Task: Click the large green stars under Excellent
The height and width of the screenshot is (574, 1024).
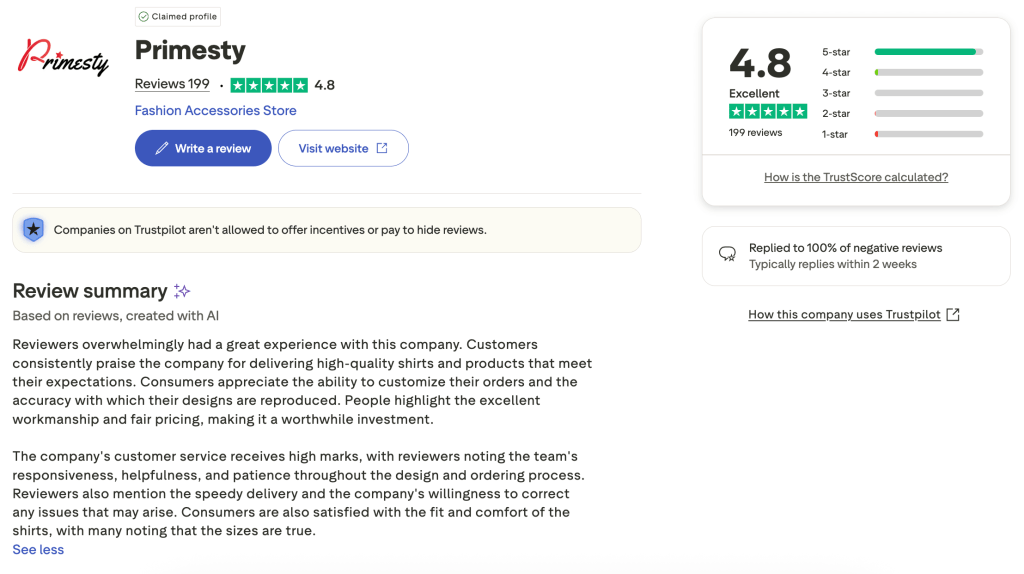Action: pyautogui.click(x=767, y=112)
